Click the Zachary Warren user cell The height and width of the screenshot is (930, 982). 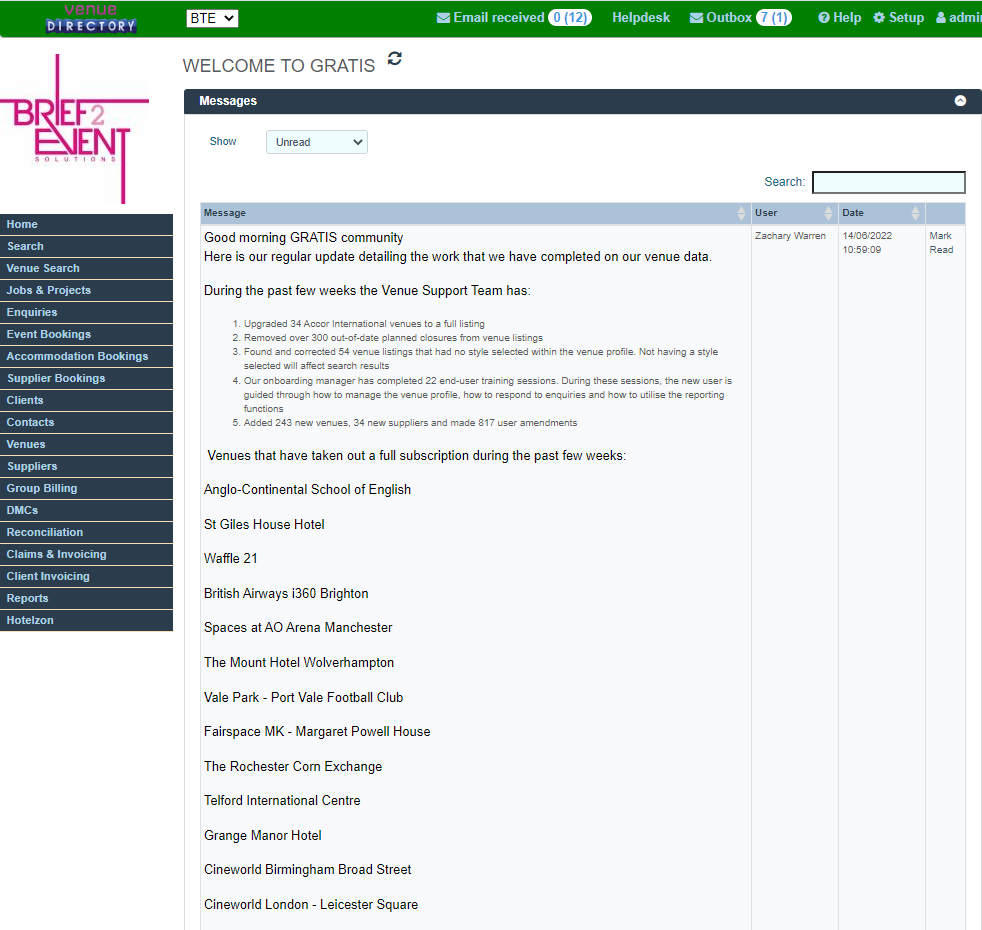pyautogui.click(x=790, y=235)
